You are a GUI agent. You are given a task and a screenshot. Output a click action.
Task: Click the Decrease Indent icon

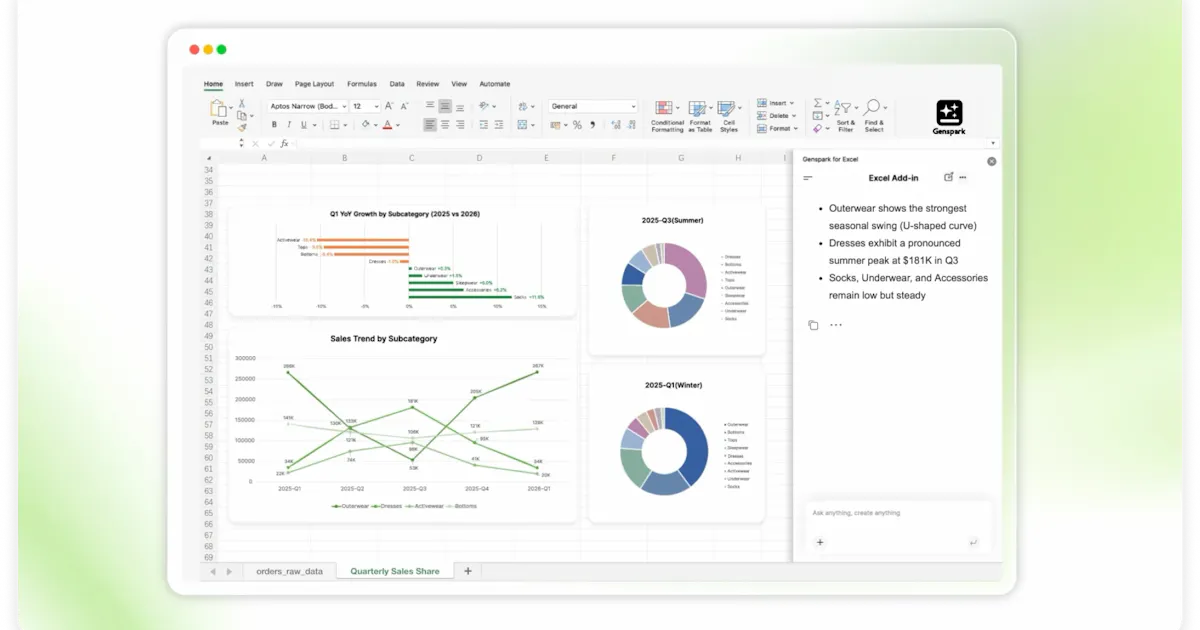(484, 125)
